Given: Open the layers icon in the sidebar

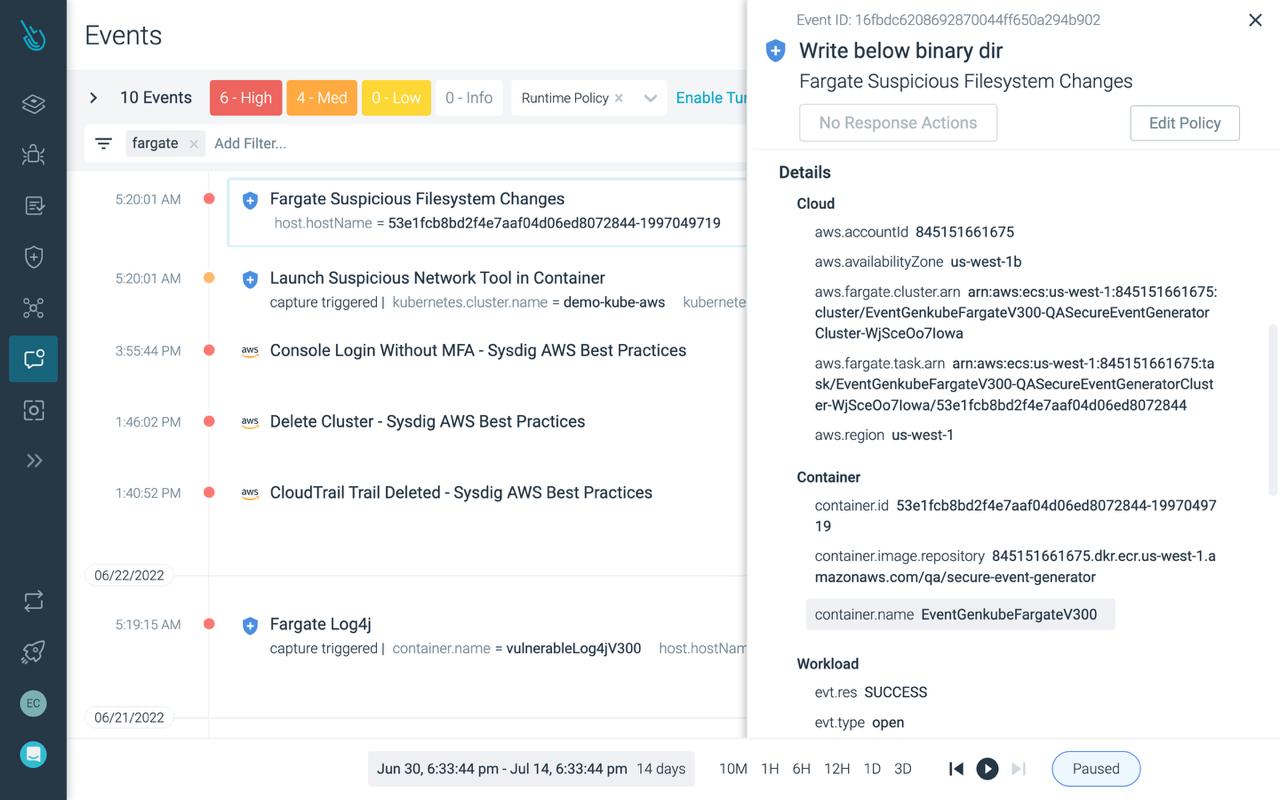Looking at the screenshot, I should pyautogui.click(x=33, y=103).
